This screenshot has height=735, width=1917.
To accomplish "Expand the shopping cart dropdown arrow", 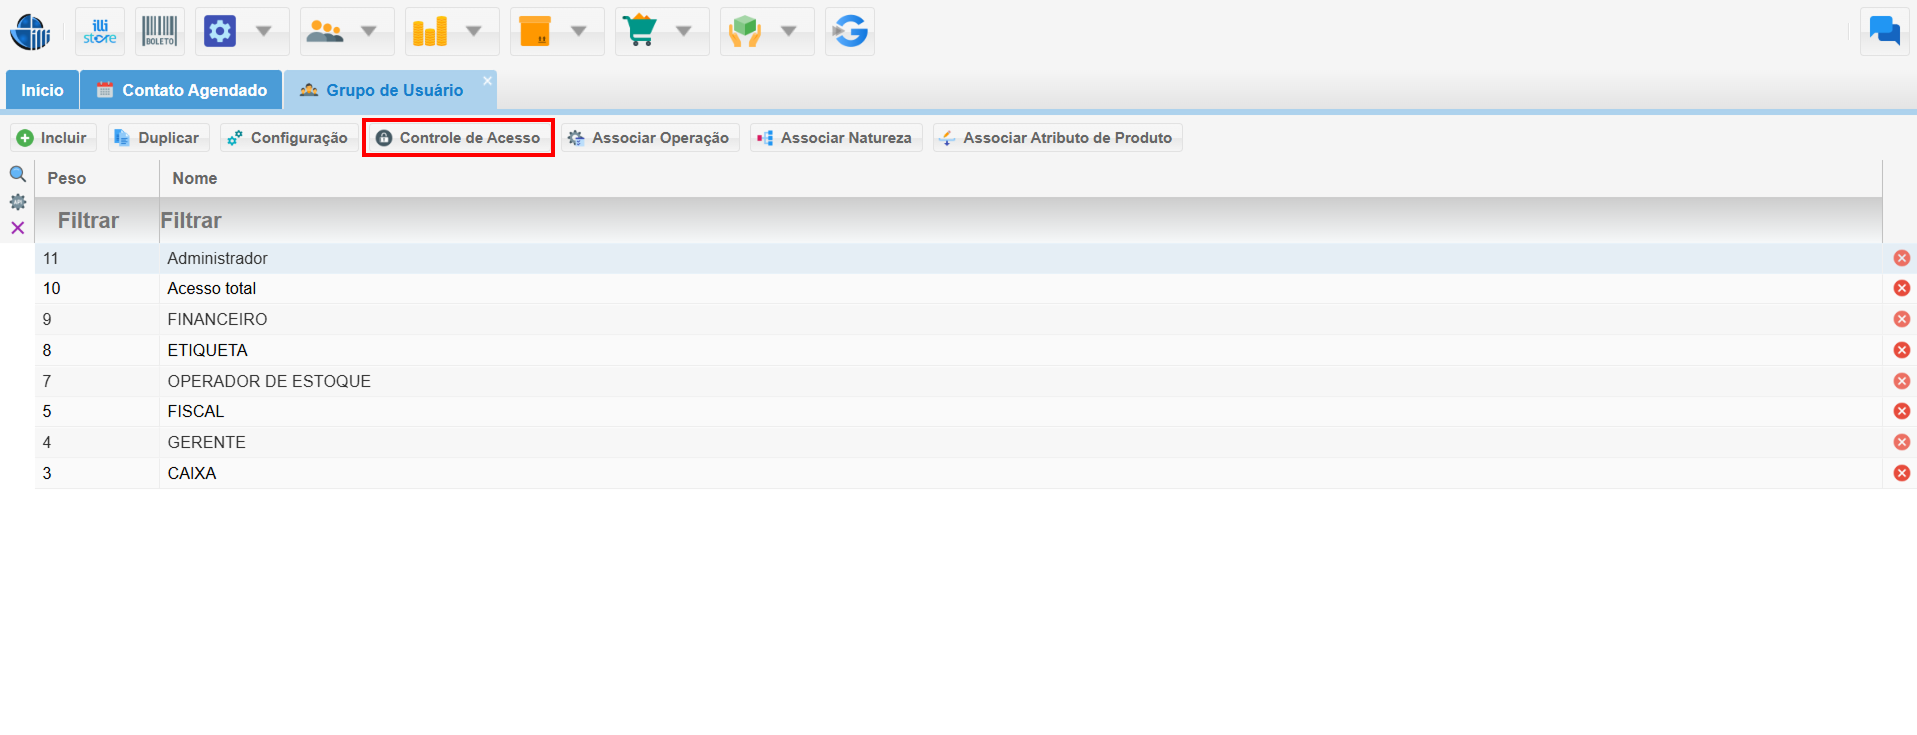I will [x=684, y=32].
